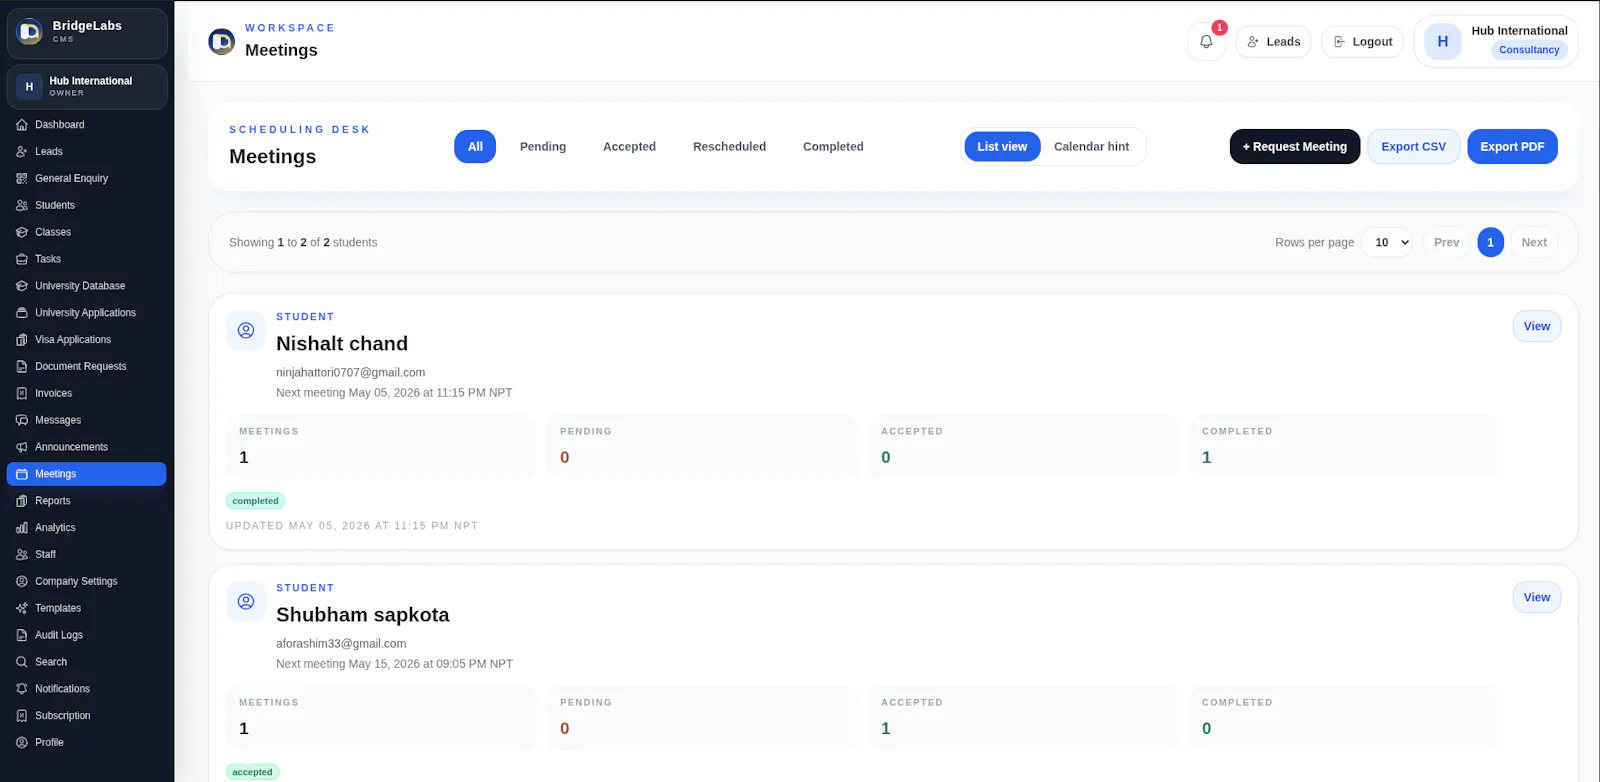The height and width of the screenshot is (782, 1600).
Task: Open the Analytics chart icon
Action: [x=22, y=528]
